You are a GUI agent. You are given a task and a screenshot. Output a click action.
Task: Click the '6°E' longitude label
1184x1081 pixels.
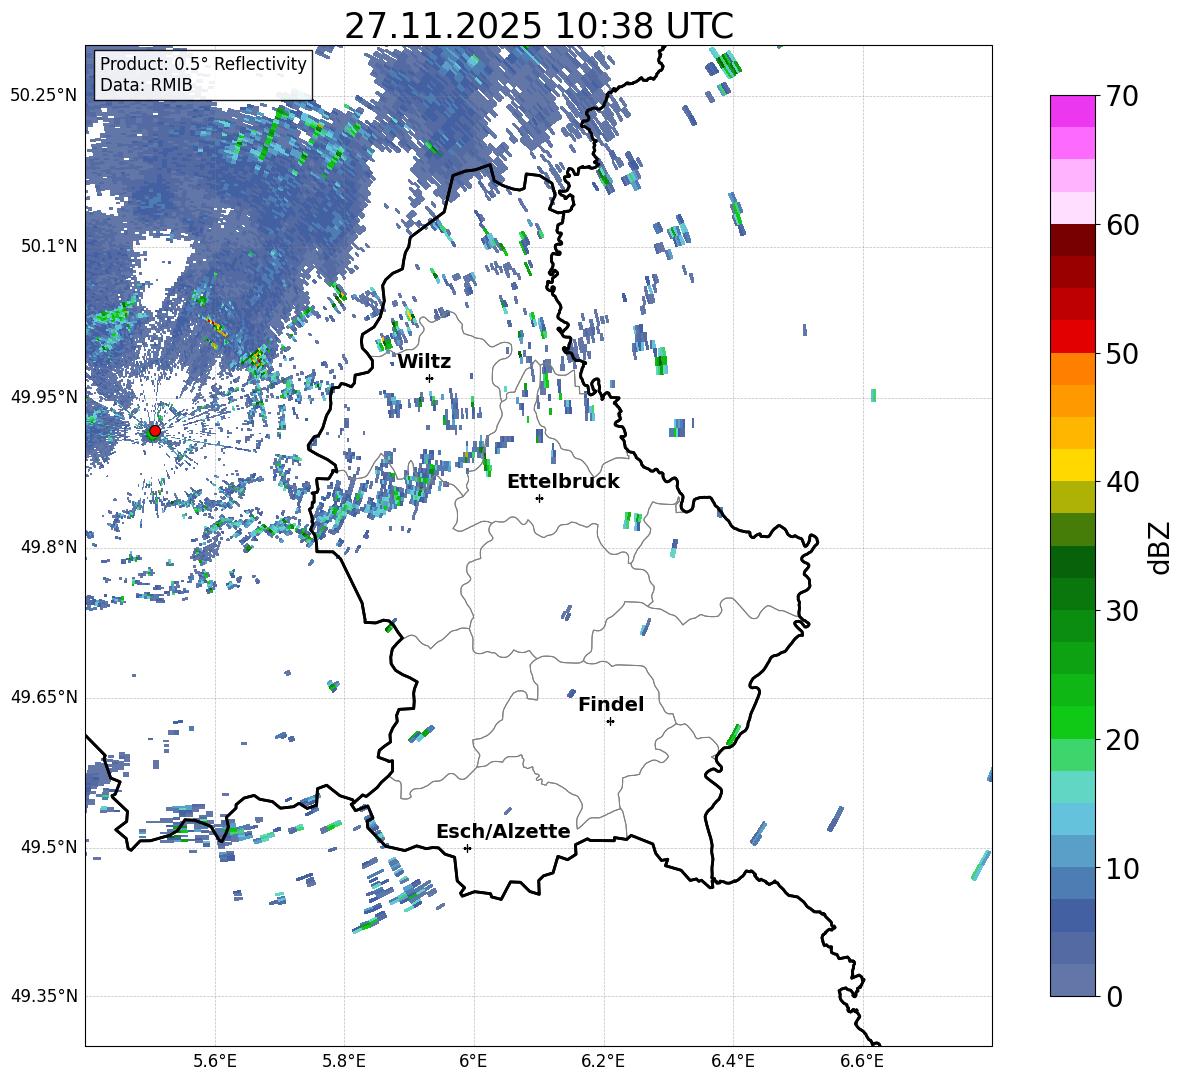pos(473,1062)
